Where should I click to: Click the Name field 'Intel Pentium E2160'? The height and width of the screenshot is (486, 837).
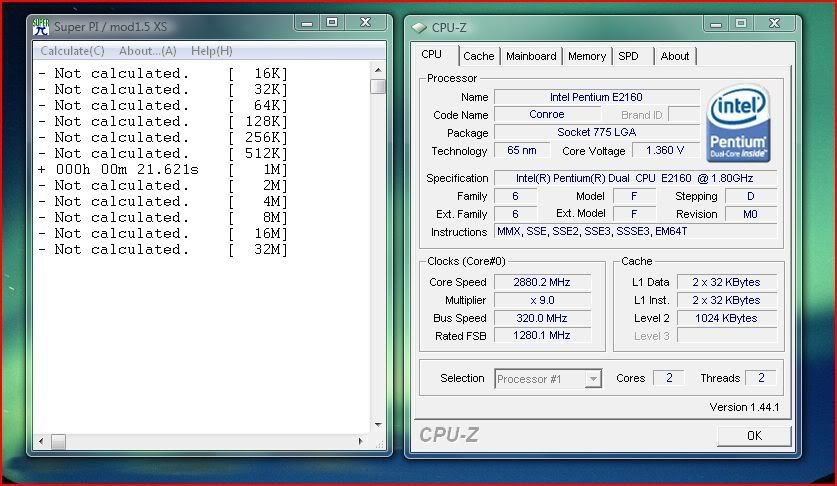click(x=597, y=97)
